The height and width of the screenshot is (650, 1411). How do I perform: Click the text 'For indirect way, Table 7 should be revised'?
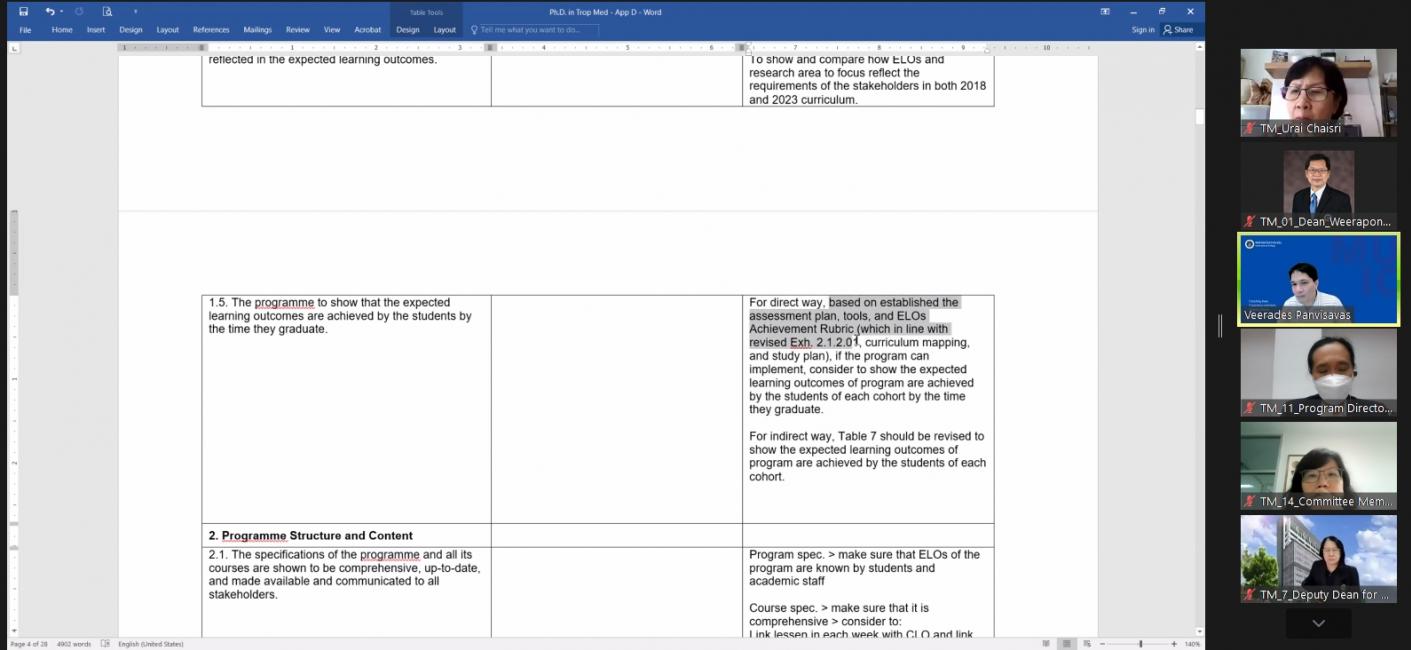point(867,436)
